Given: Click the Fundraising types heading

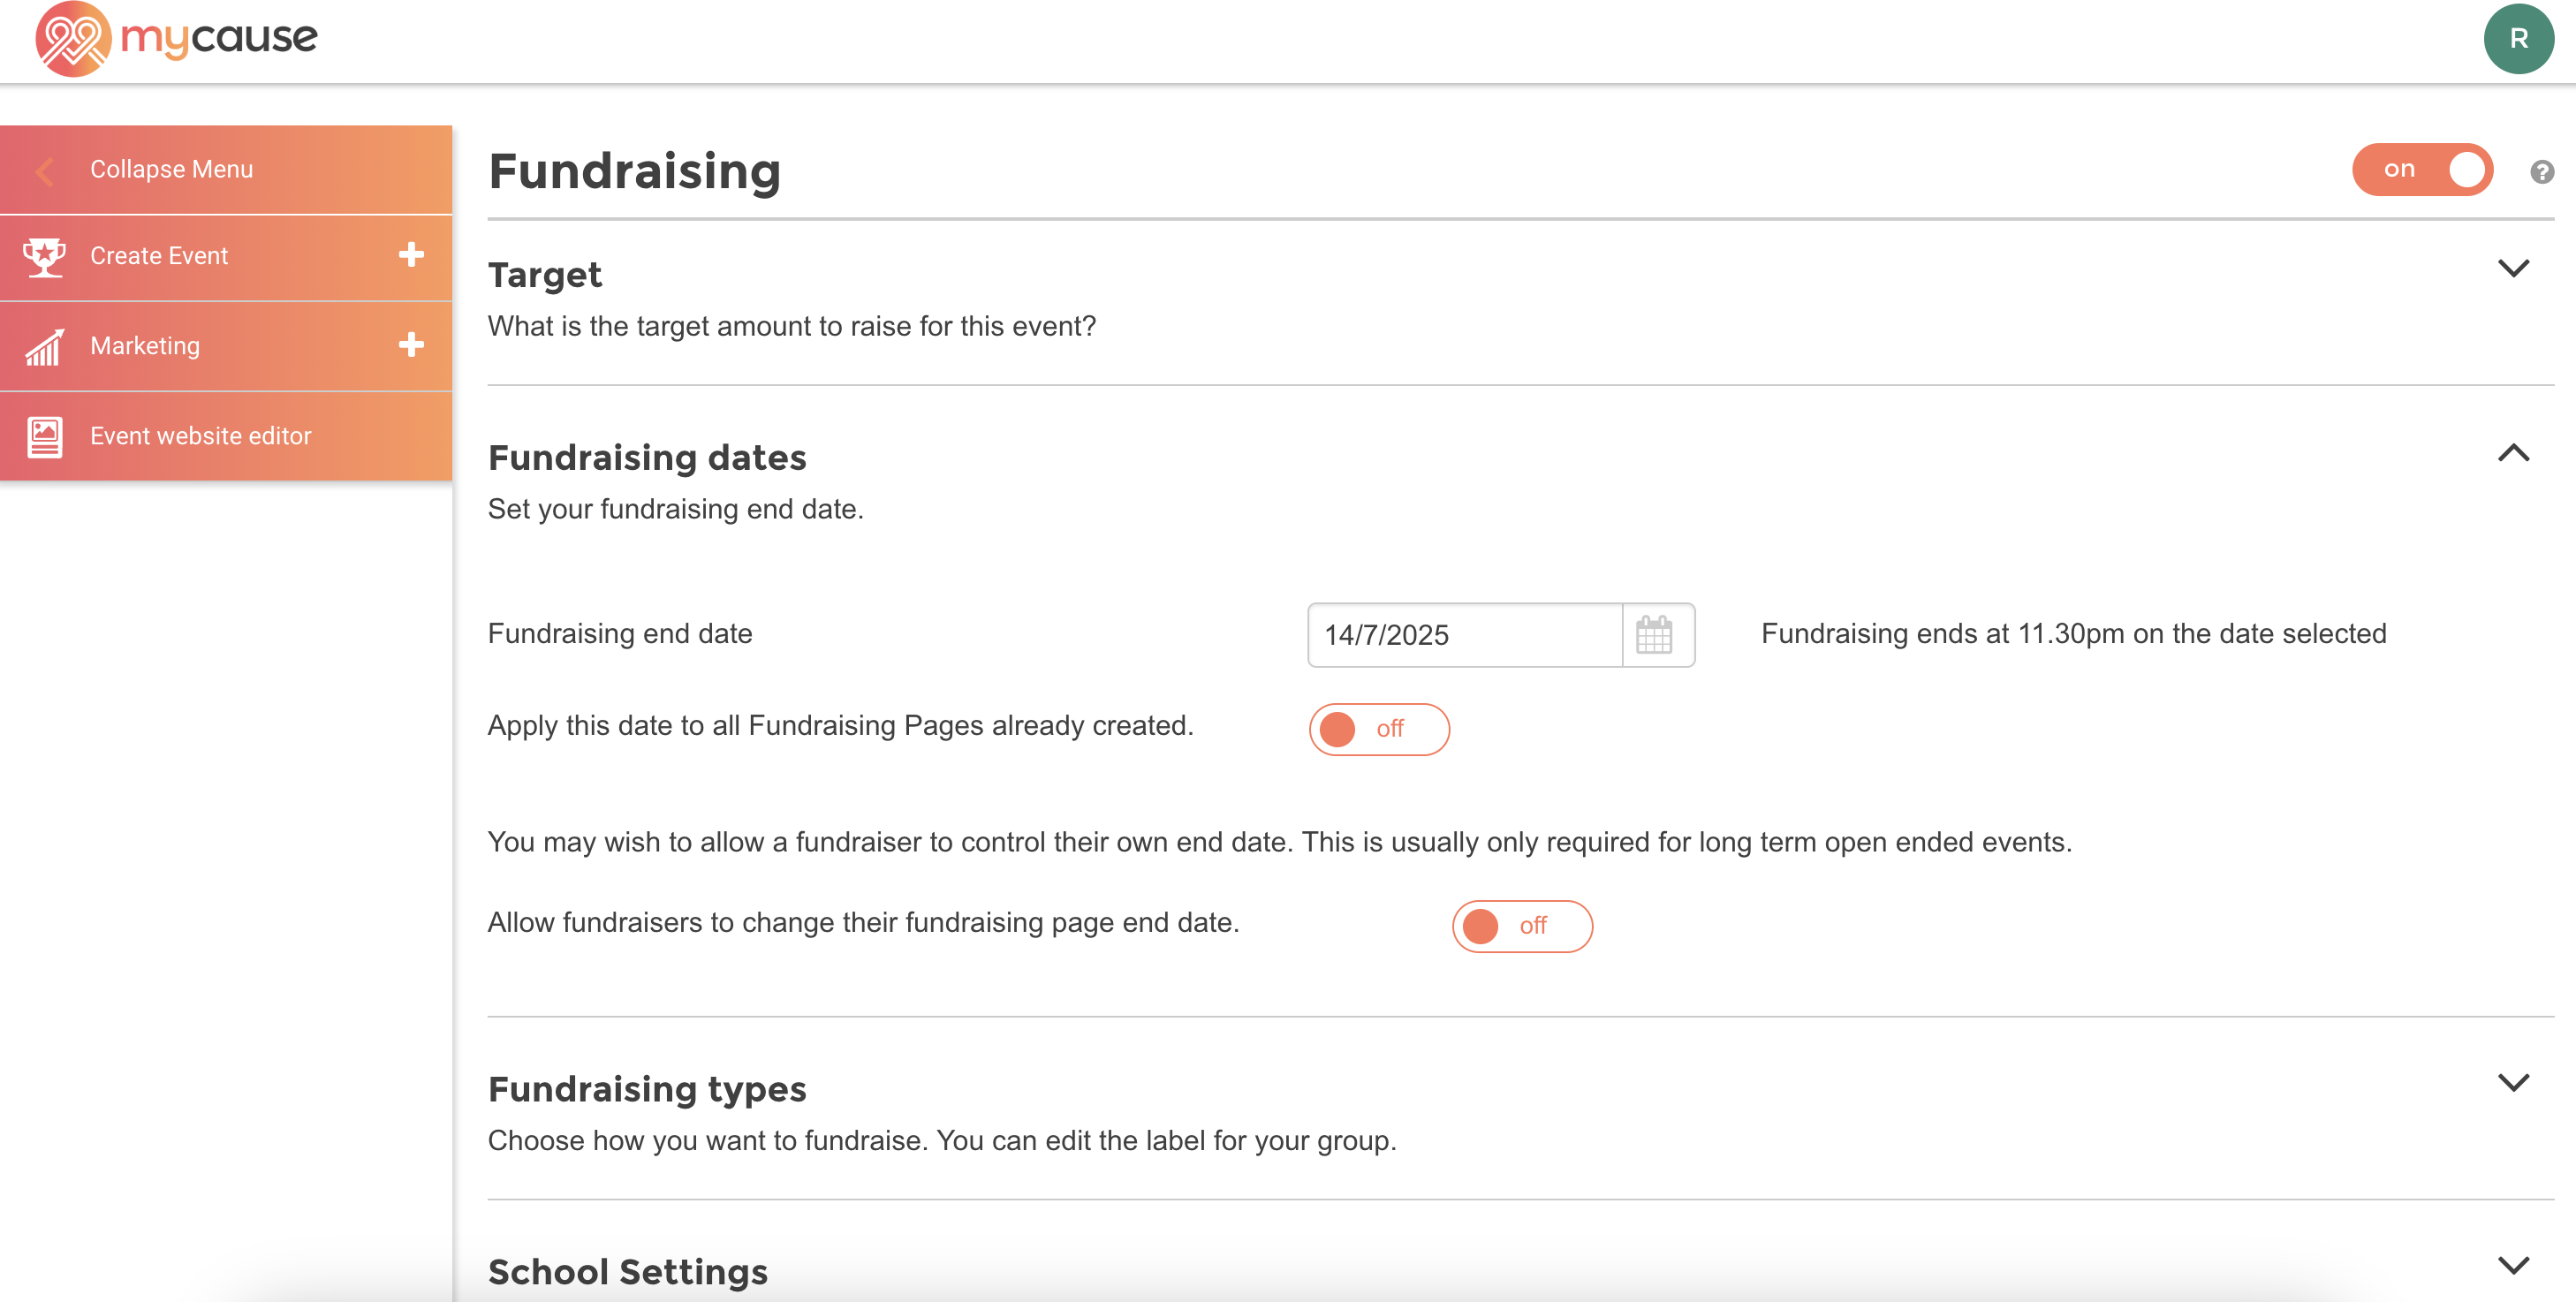Looking at the screenshot, I should (646, 1088).
